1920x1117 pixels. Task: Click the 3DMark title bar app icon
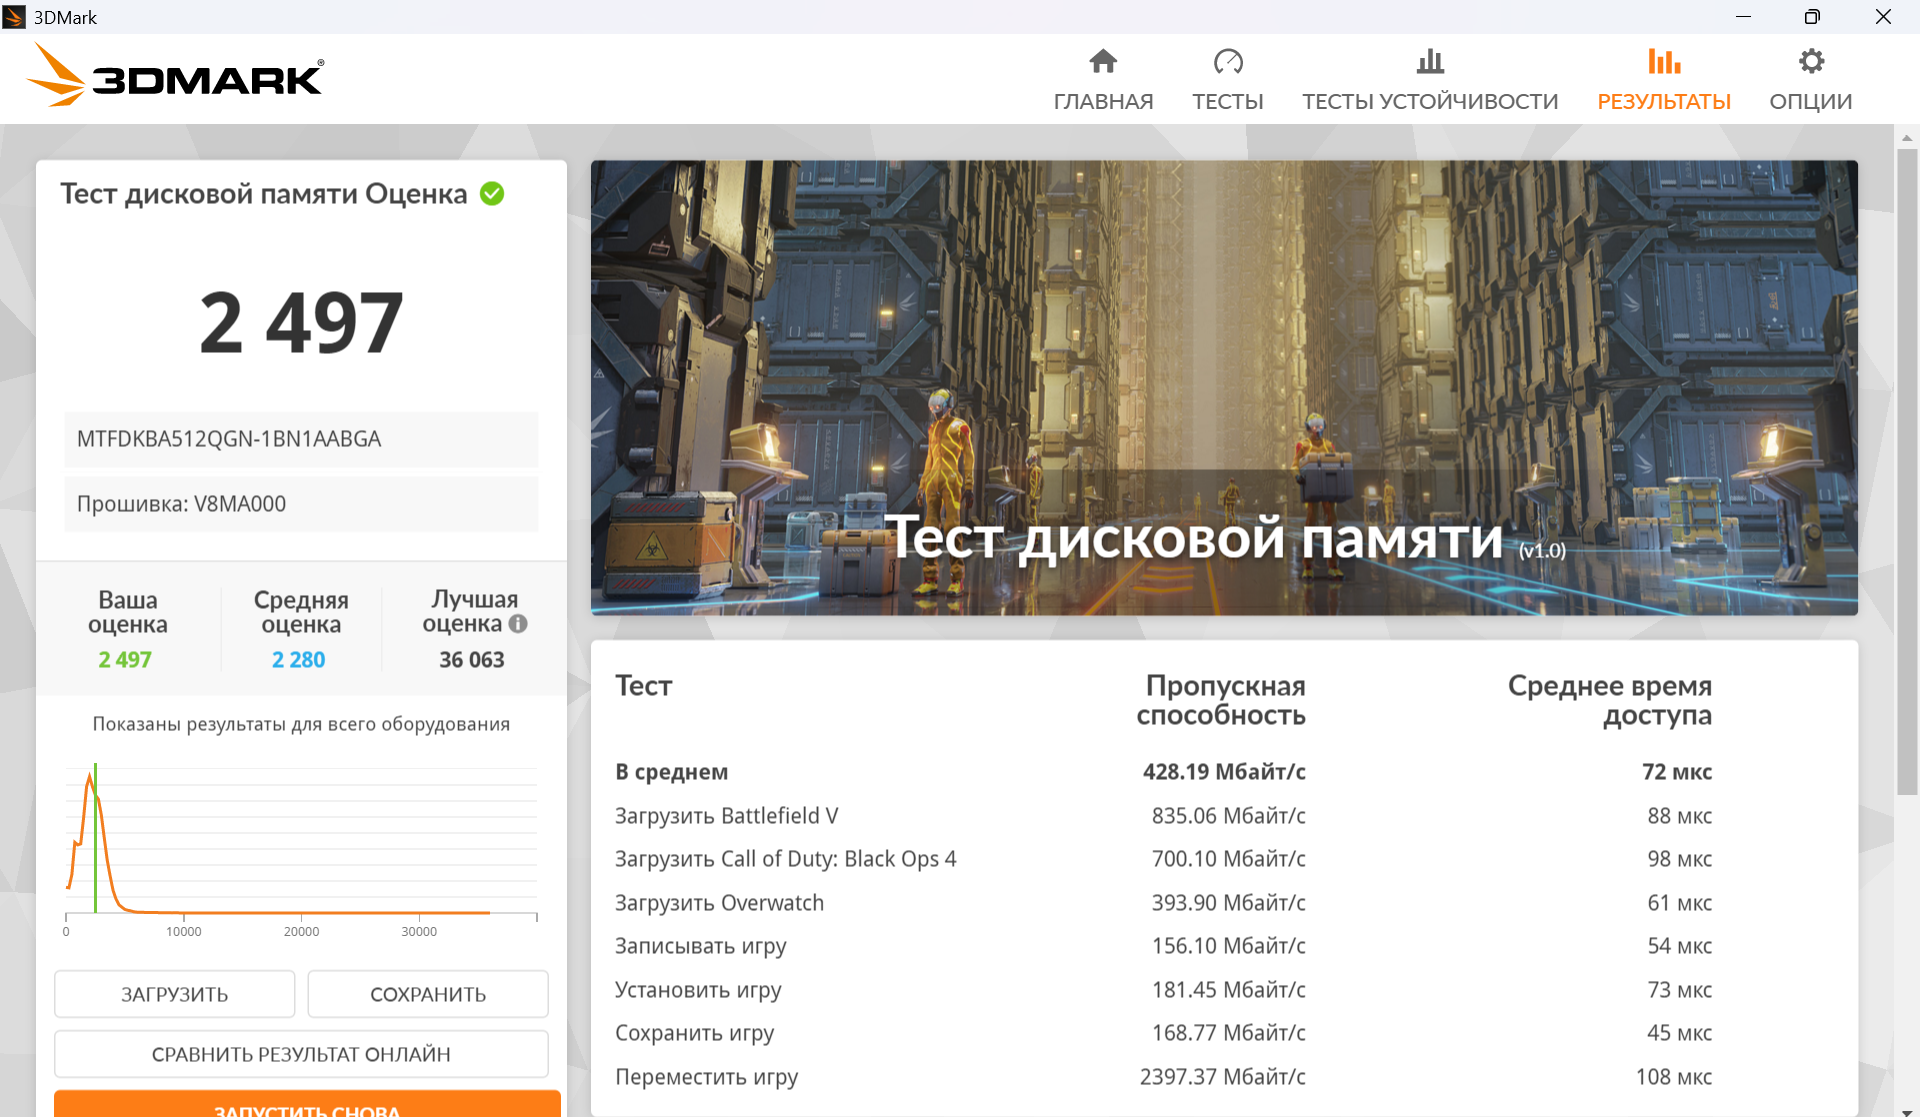14,17
